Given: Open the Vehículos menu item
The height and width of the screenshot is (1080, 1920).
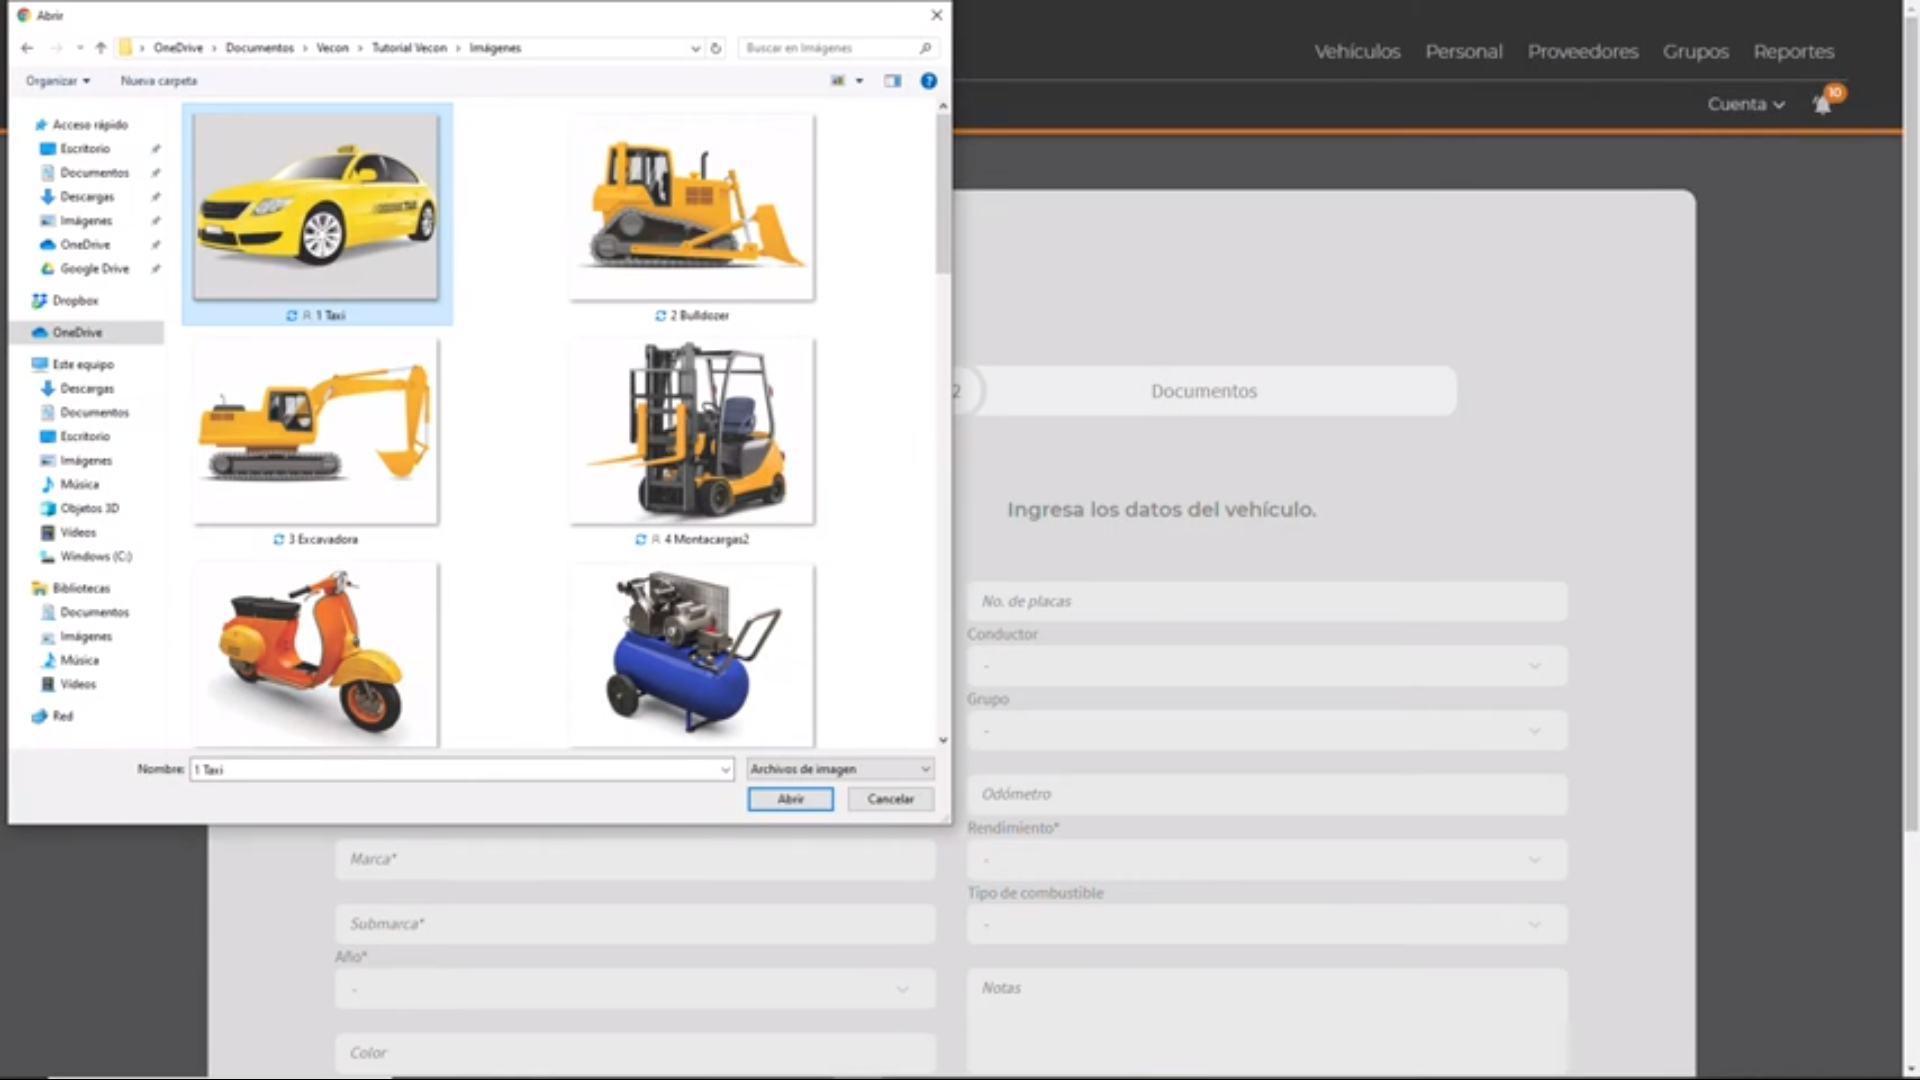Looking at the screenshot, I should (x=1356, y=52).
